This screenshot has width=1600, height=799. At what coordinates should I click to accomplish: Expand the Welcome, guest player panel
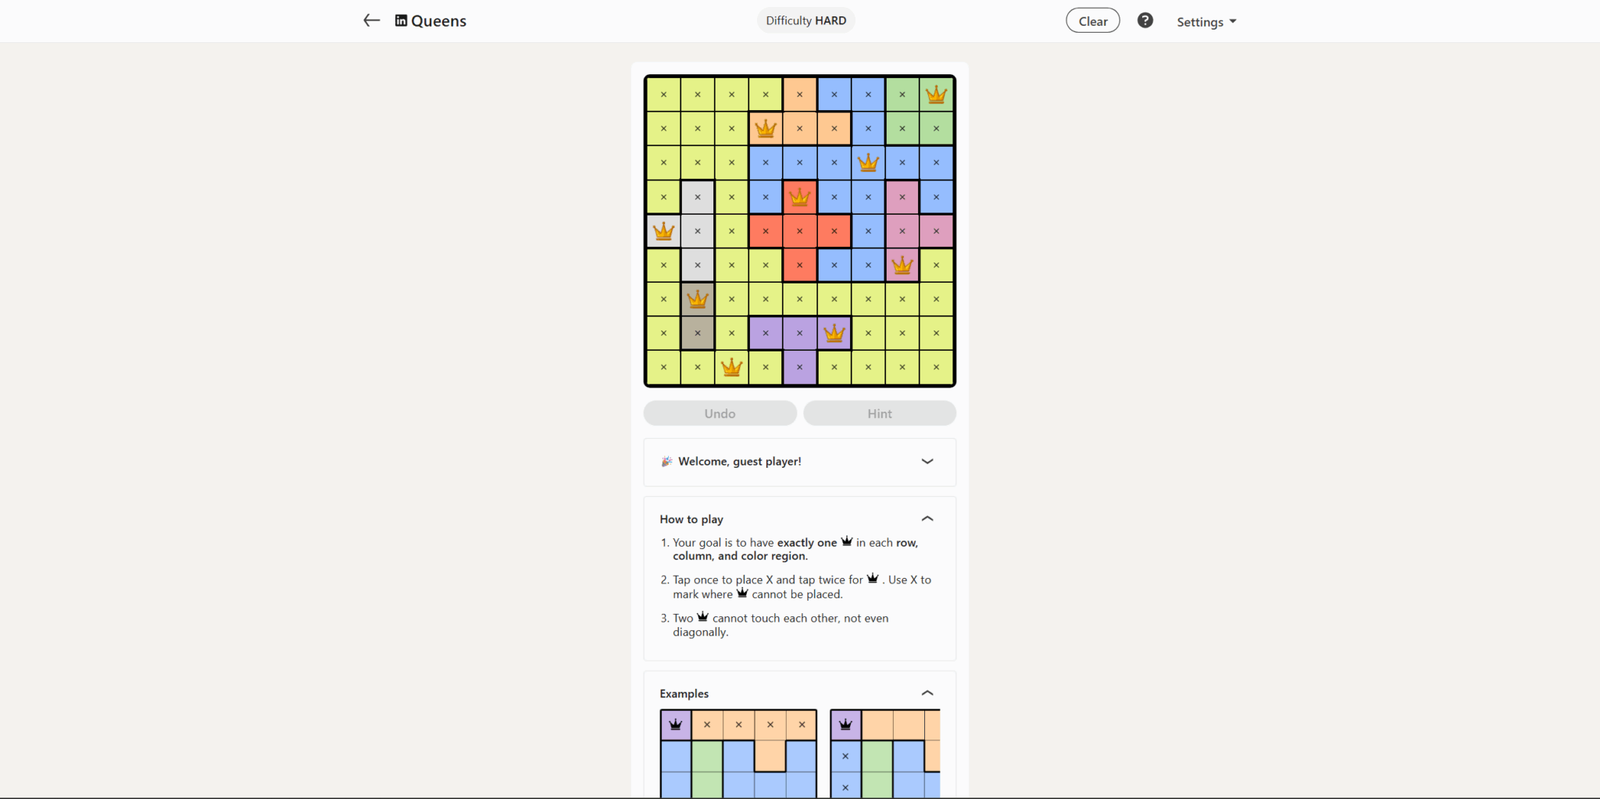point(800,462)
